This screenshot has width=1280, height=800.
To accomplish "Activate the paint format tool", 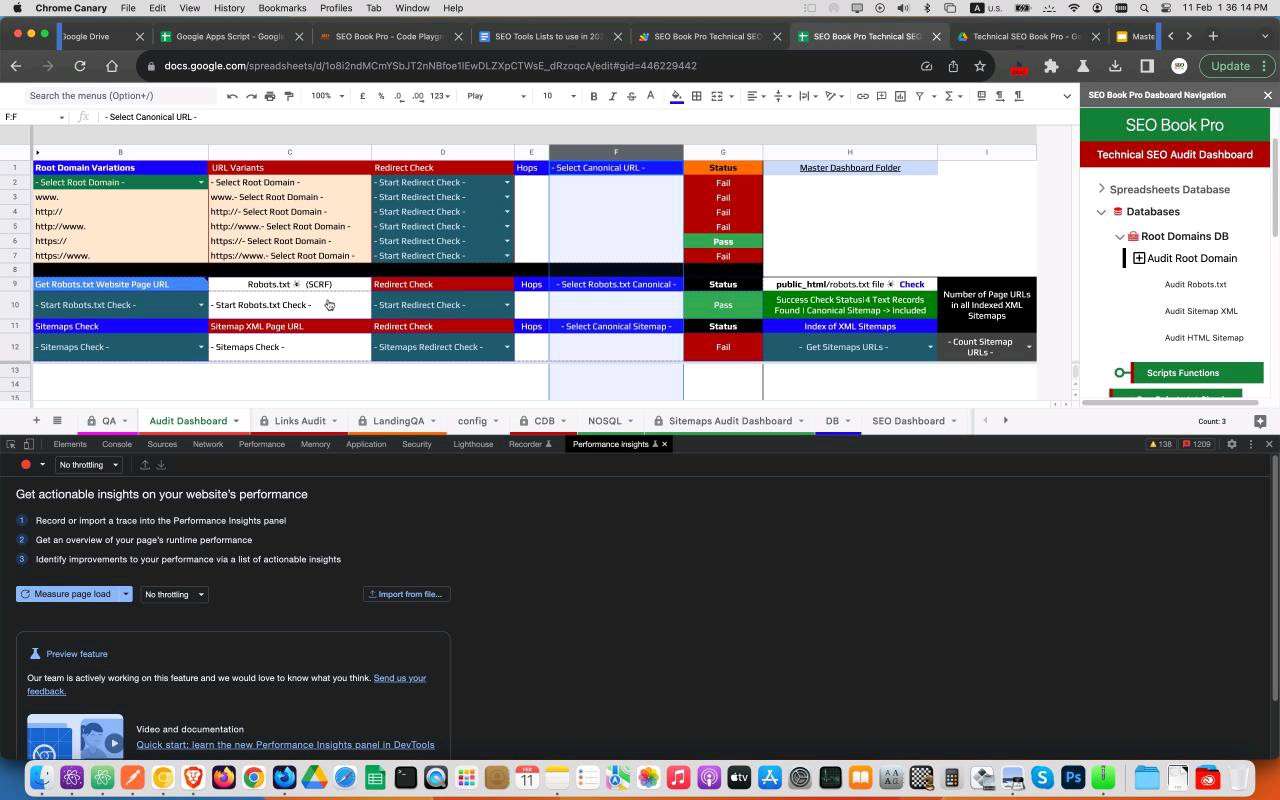I will pos(289,96).
